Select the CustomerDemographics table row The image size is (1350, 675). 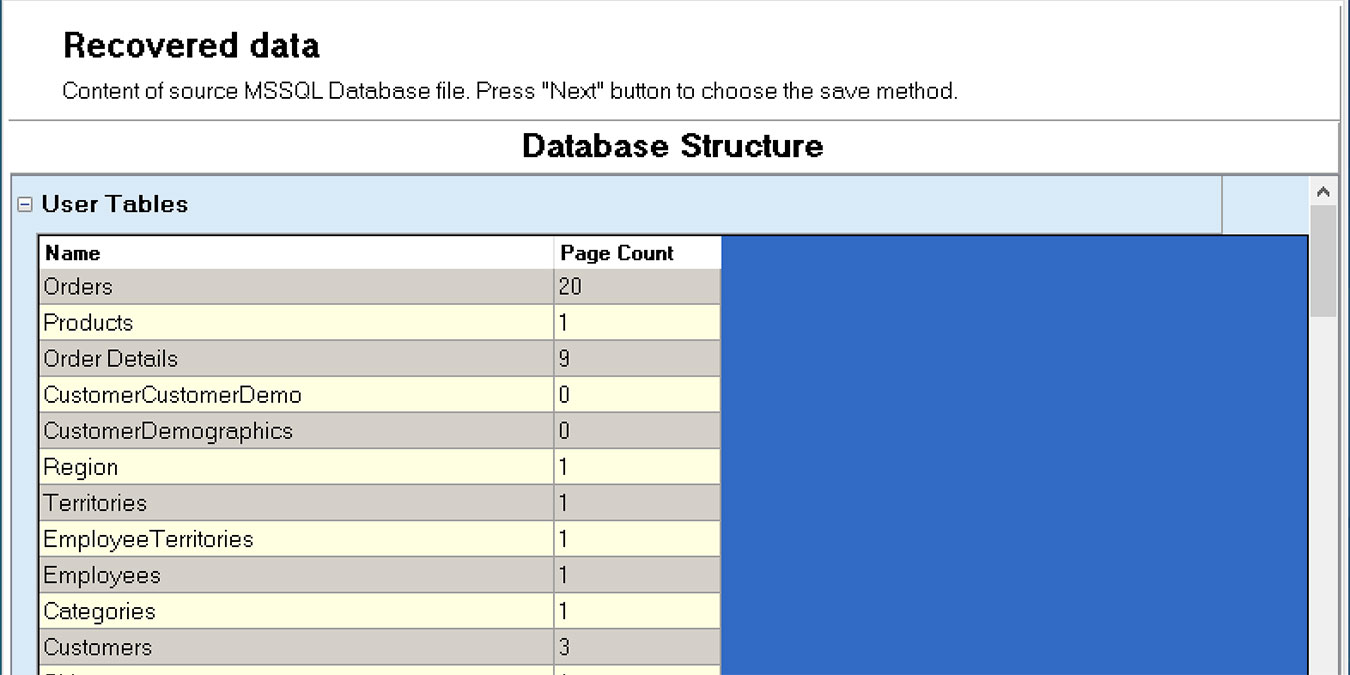200,430
